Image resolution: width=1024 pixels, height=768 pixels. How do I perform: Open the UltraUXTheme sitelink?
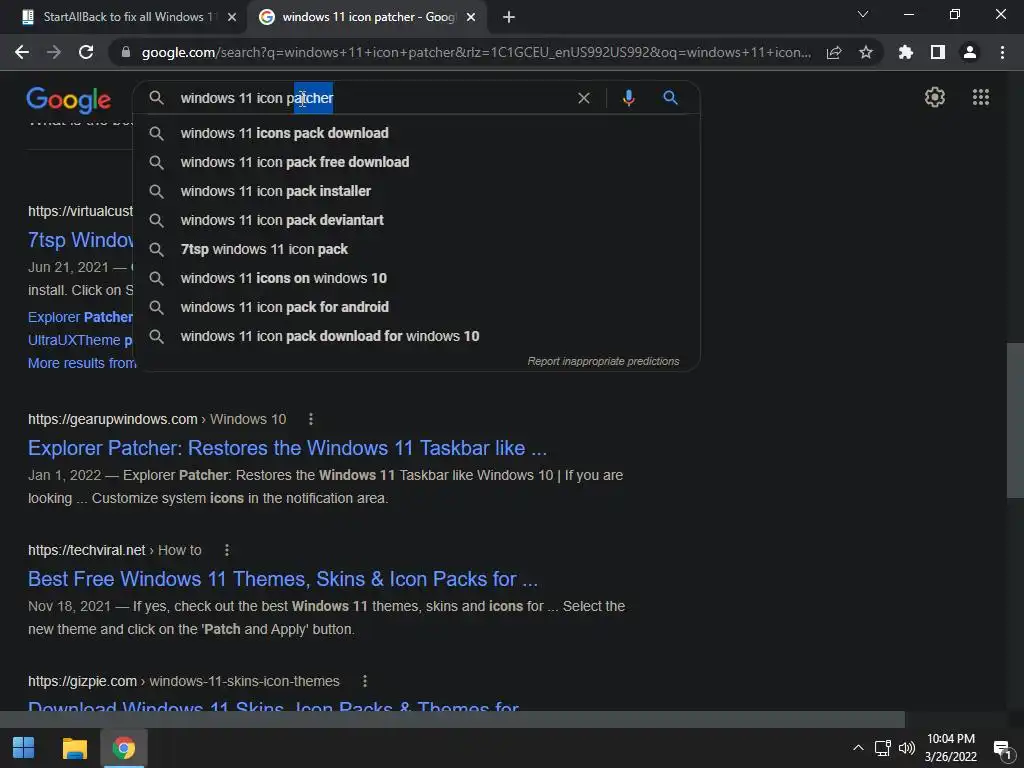80,340
